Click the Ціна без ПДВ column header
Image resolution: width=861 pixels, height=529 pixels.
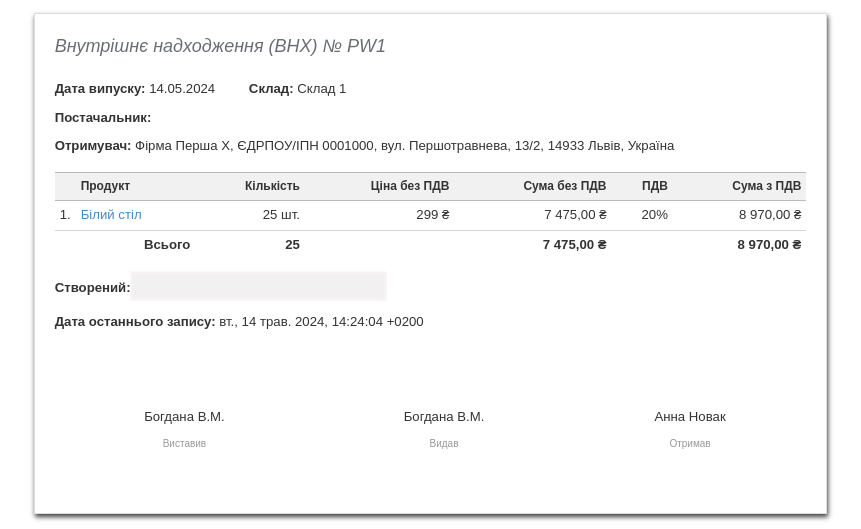pos(409,186)
